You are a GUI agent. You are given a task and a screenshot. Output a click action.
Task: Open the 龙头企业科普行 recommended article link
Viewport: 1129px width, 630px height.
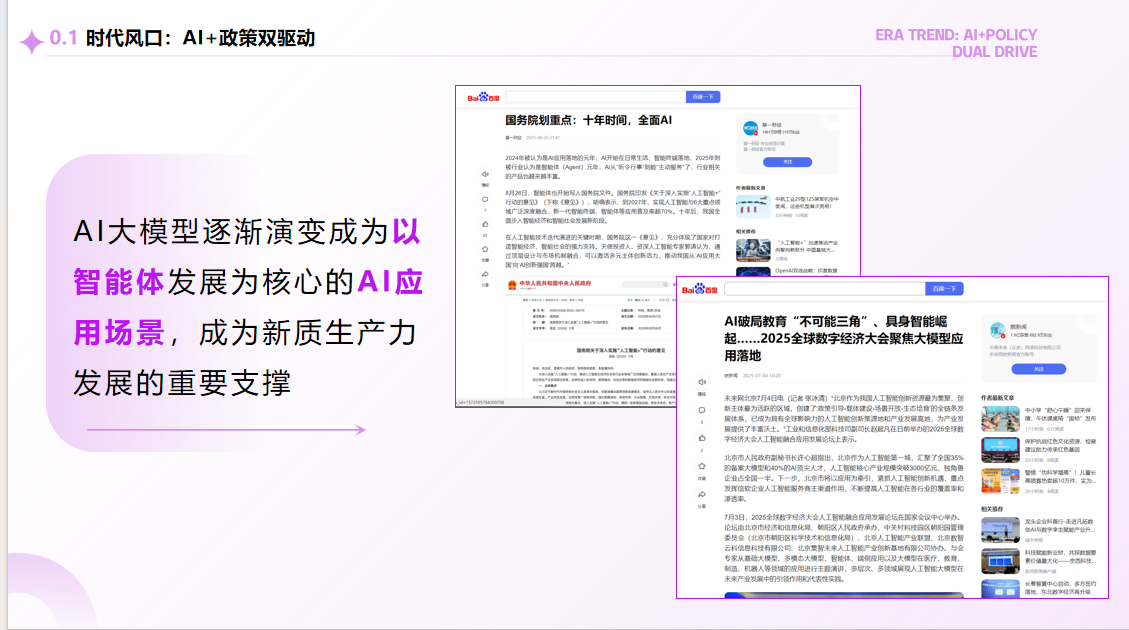coord(1059,526)
